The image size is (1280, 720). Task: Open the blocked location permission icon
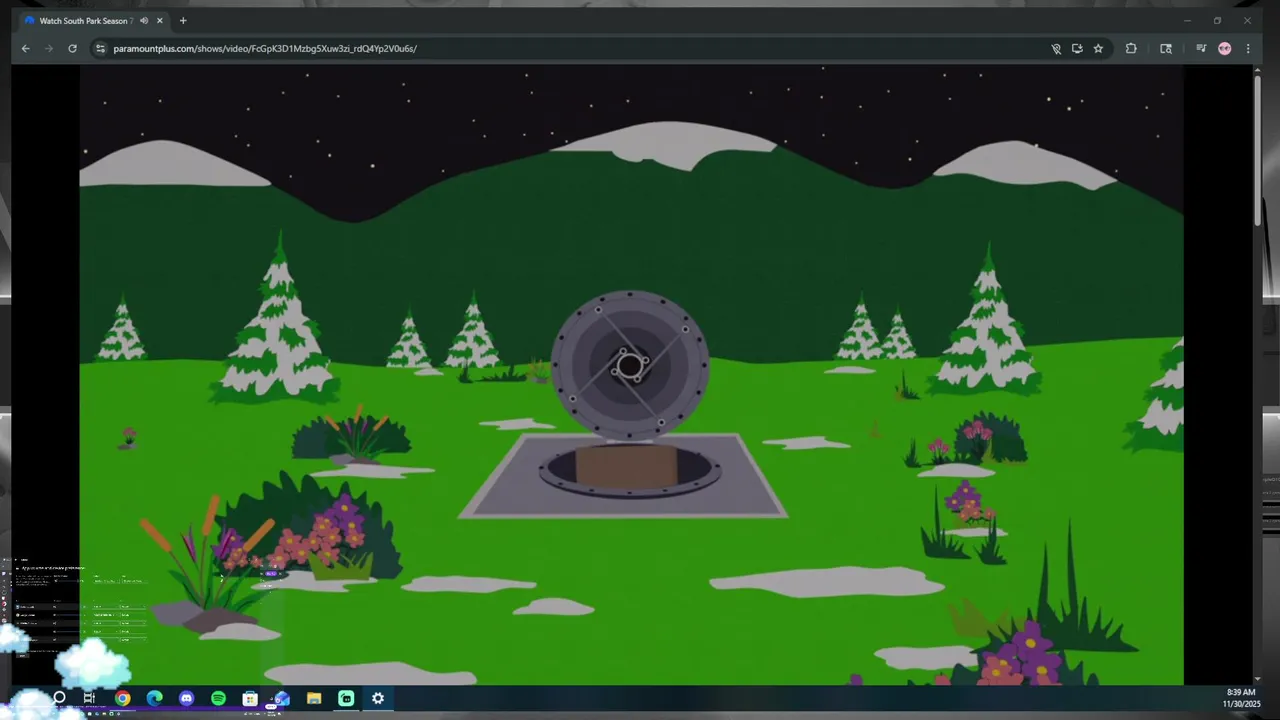(1056, 48)
